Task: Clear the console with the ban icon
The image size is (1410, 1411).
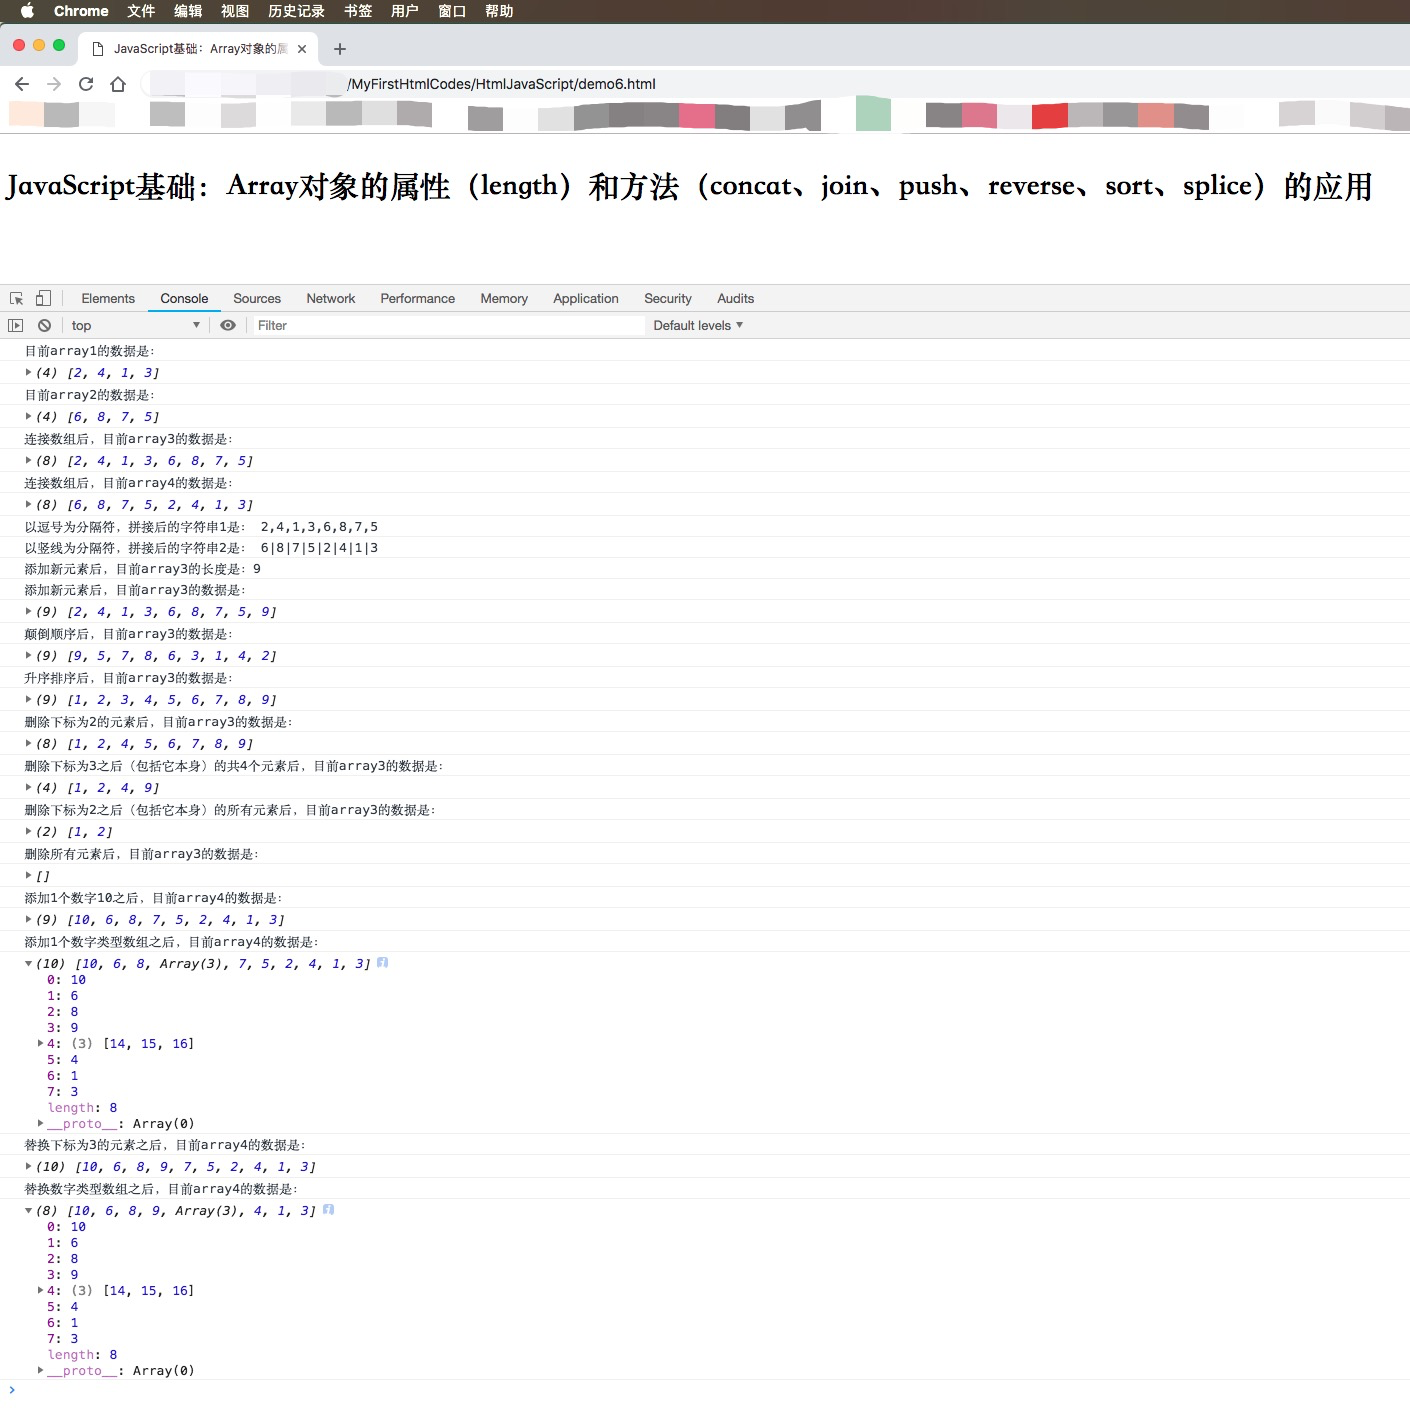Action: click(x=44, y=326)
